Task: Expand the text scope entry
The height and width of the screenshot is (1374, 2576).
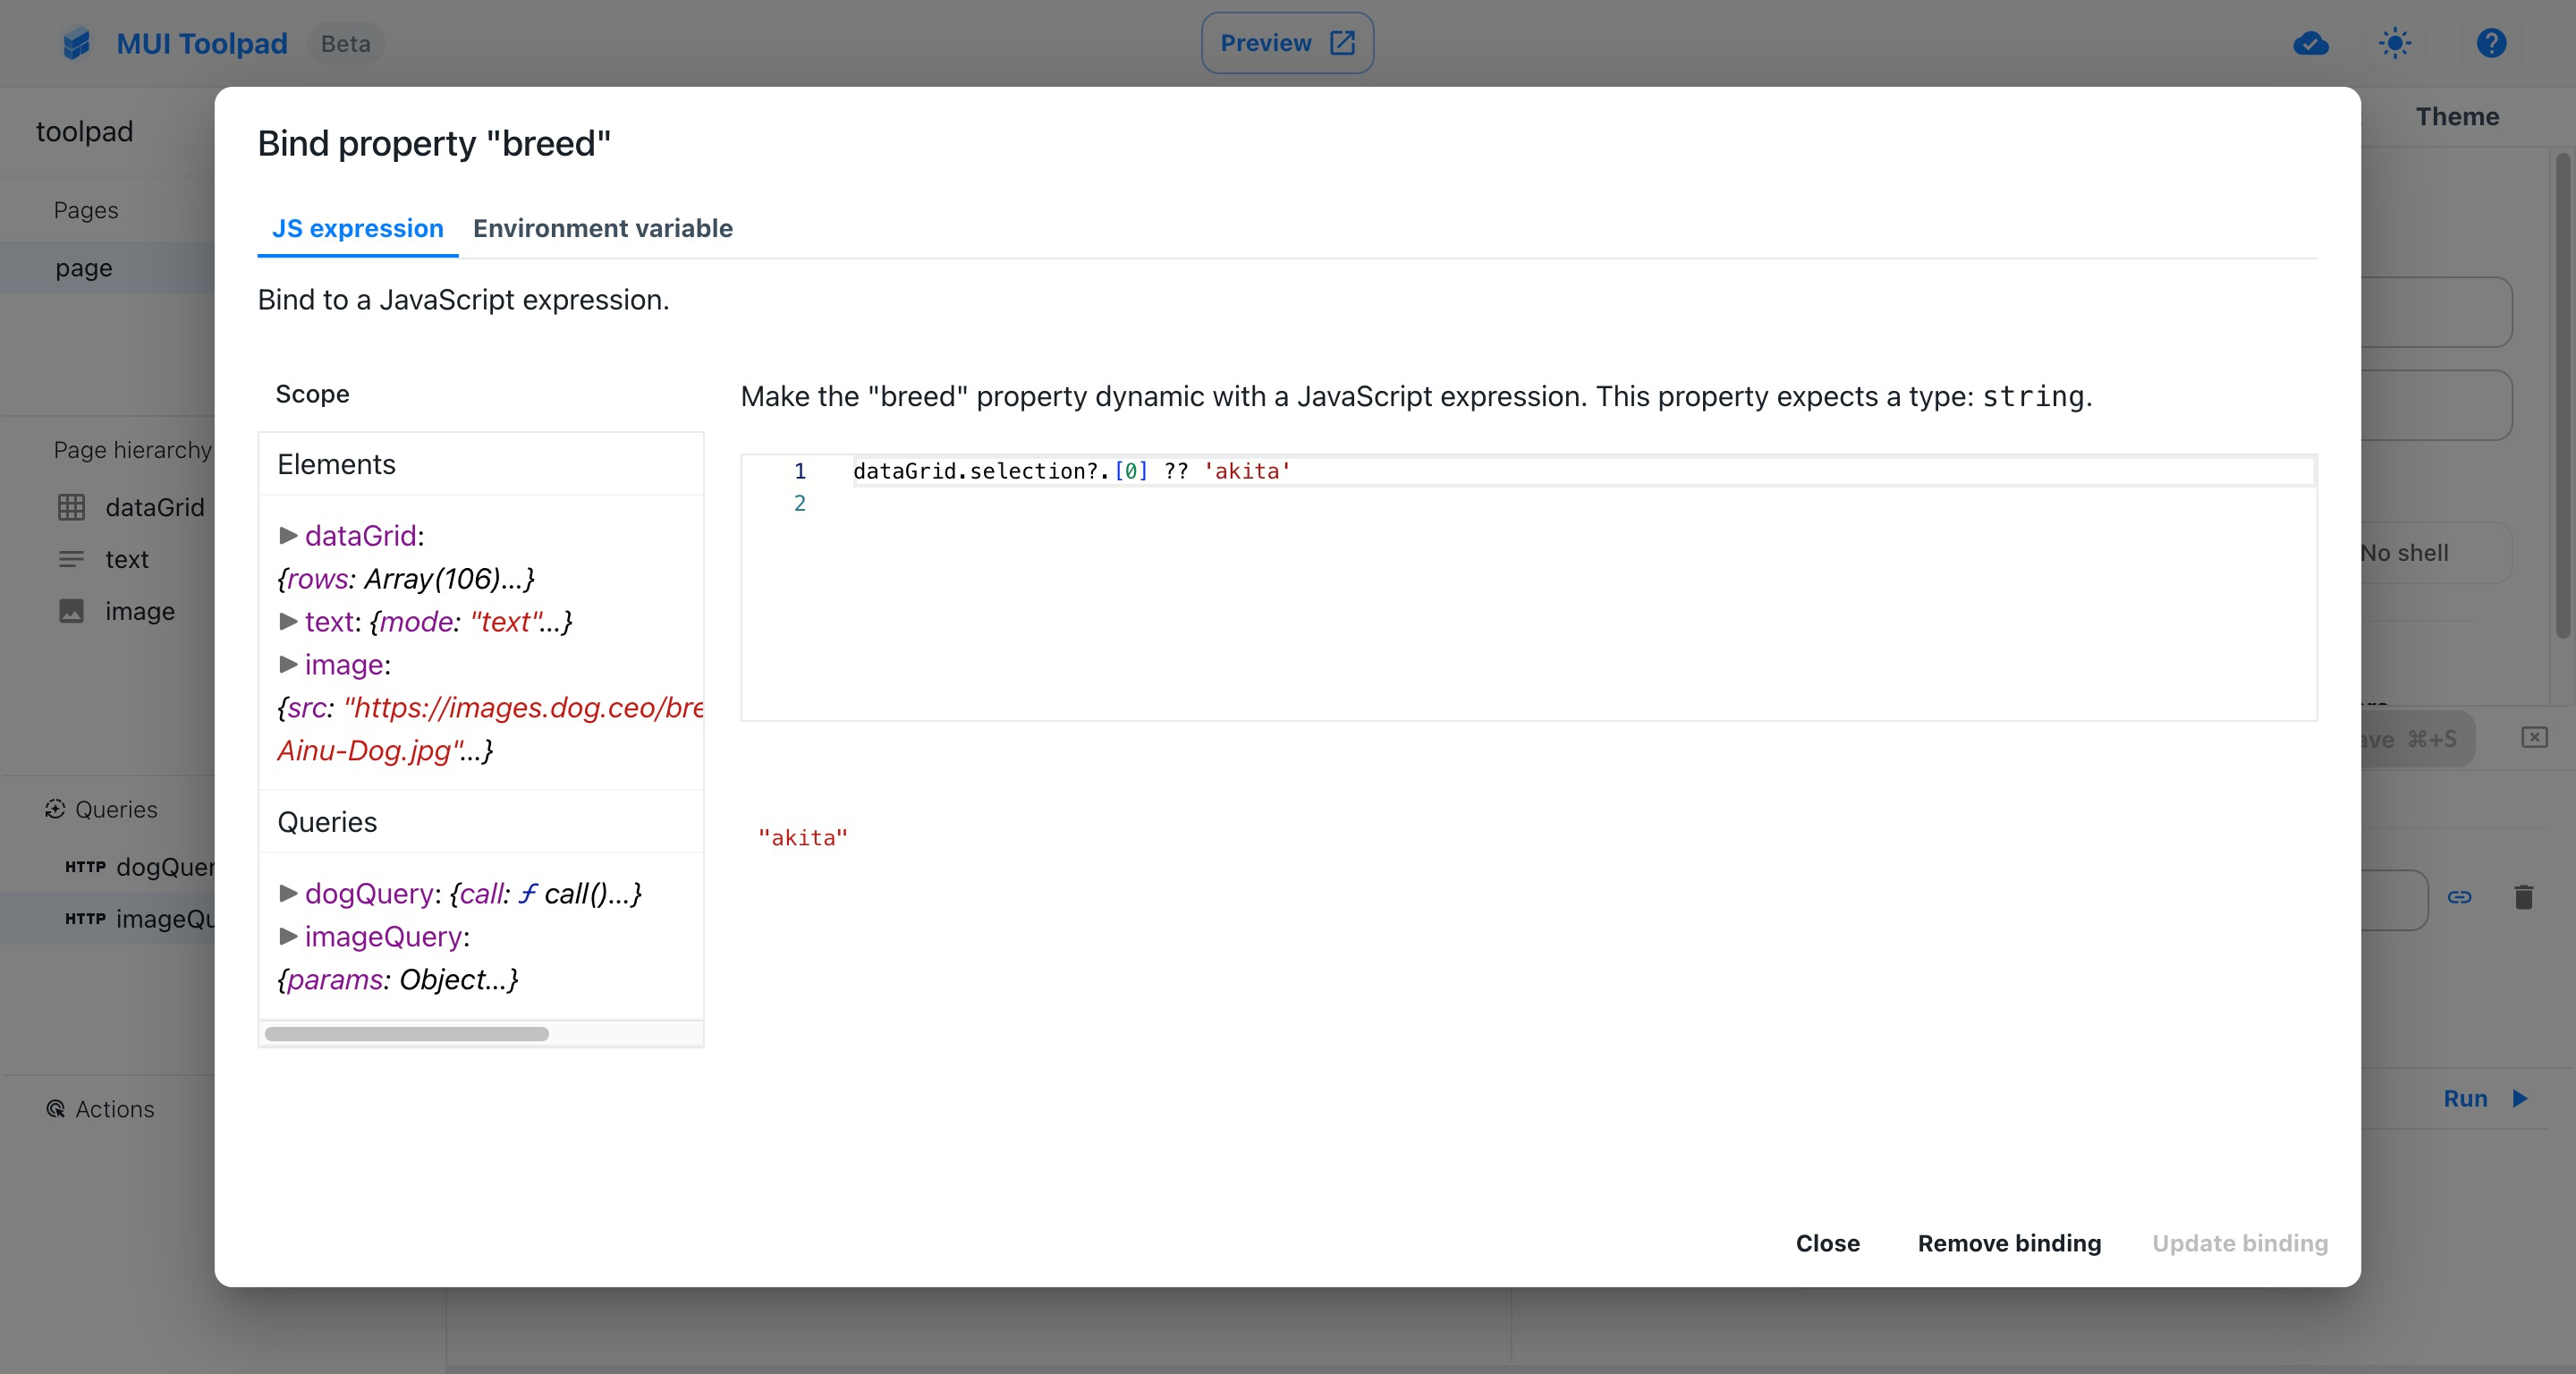Action: coord(288,621)
